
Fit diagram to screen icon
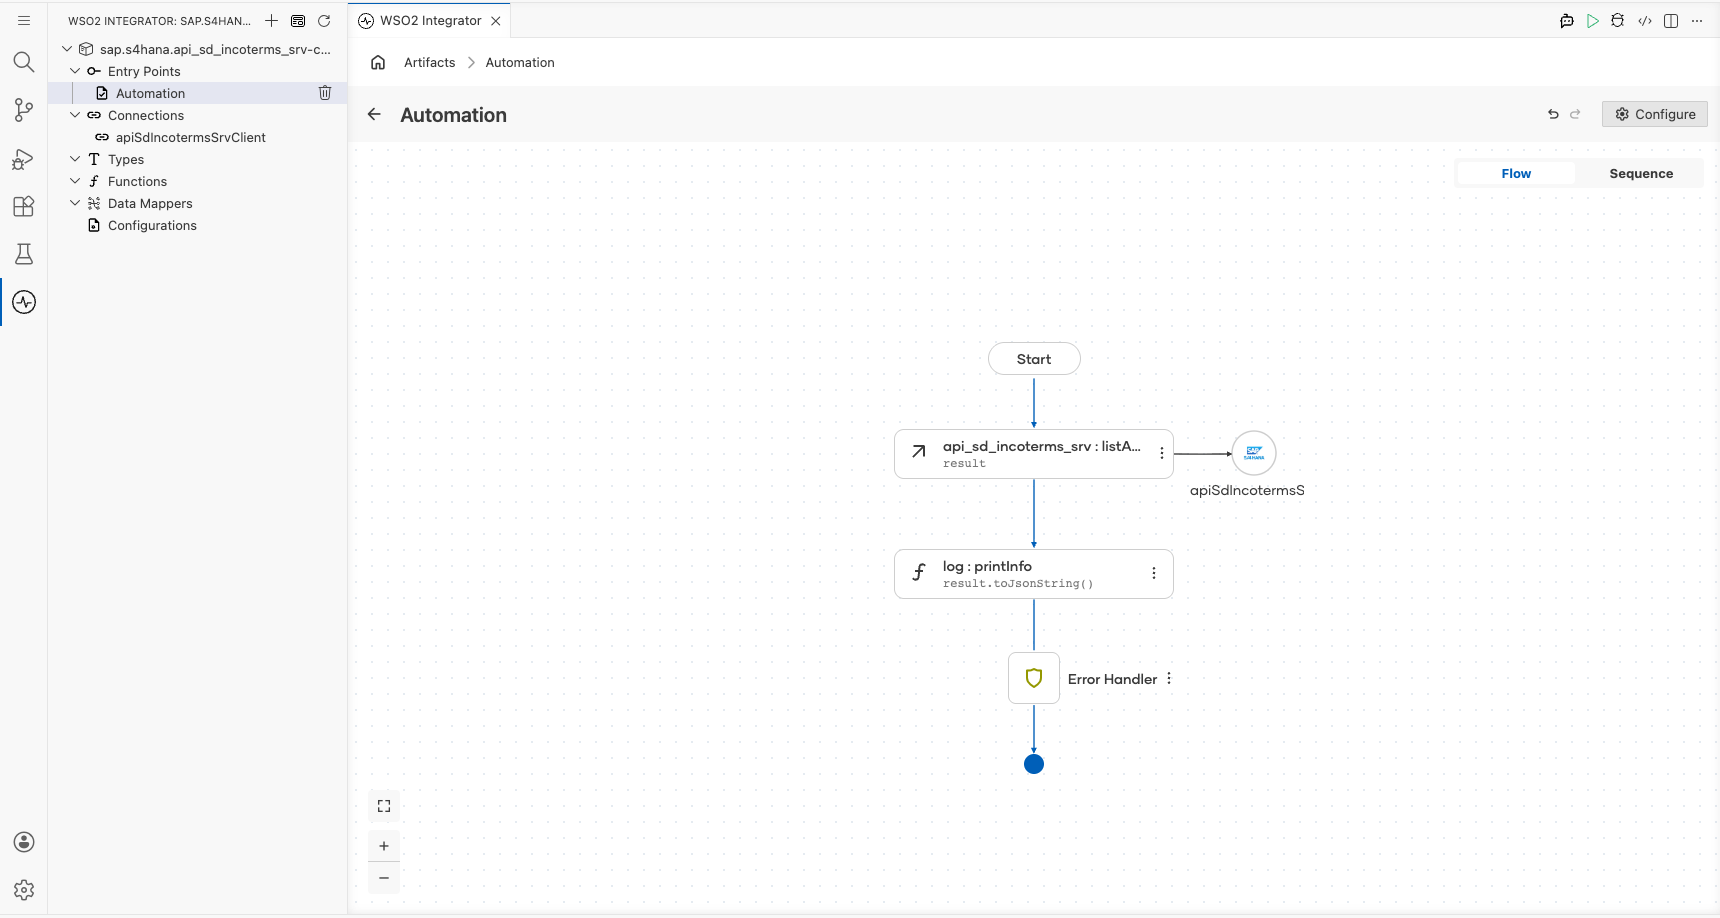384,806
